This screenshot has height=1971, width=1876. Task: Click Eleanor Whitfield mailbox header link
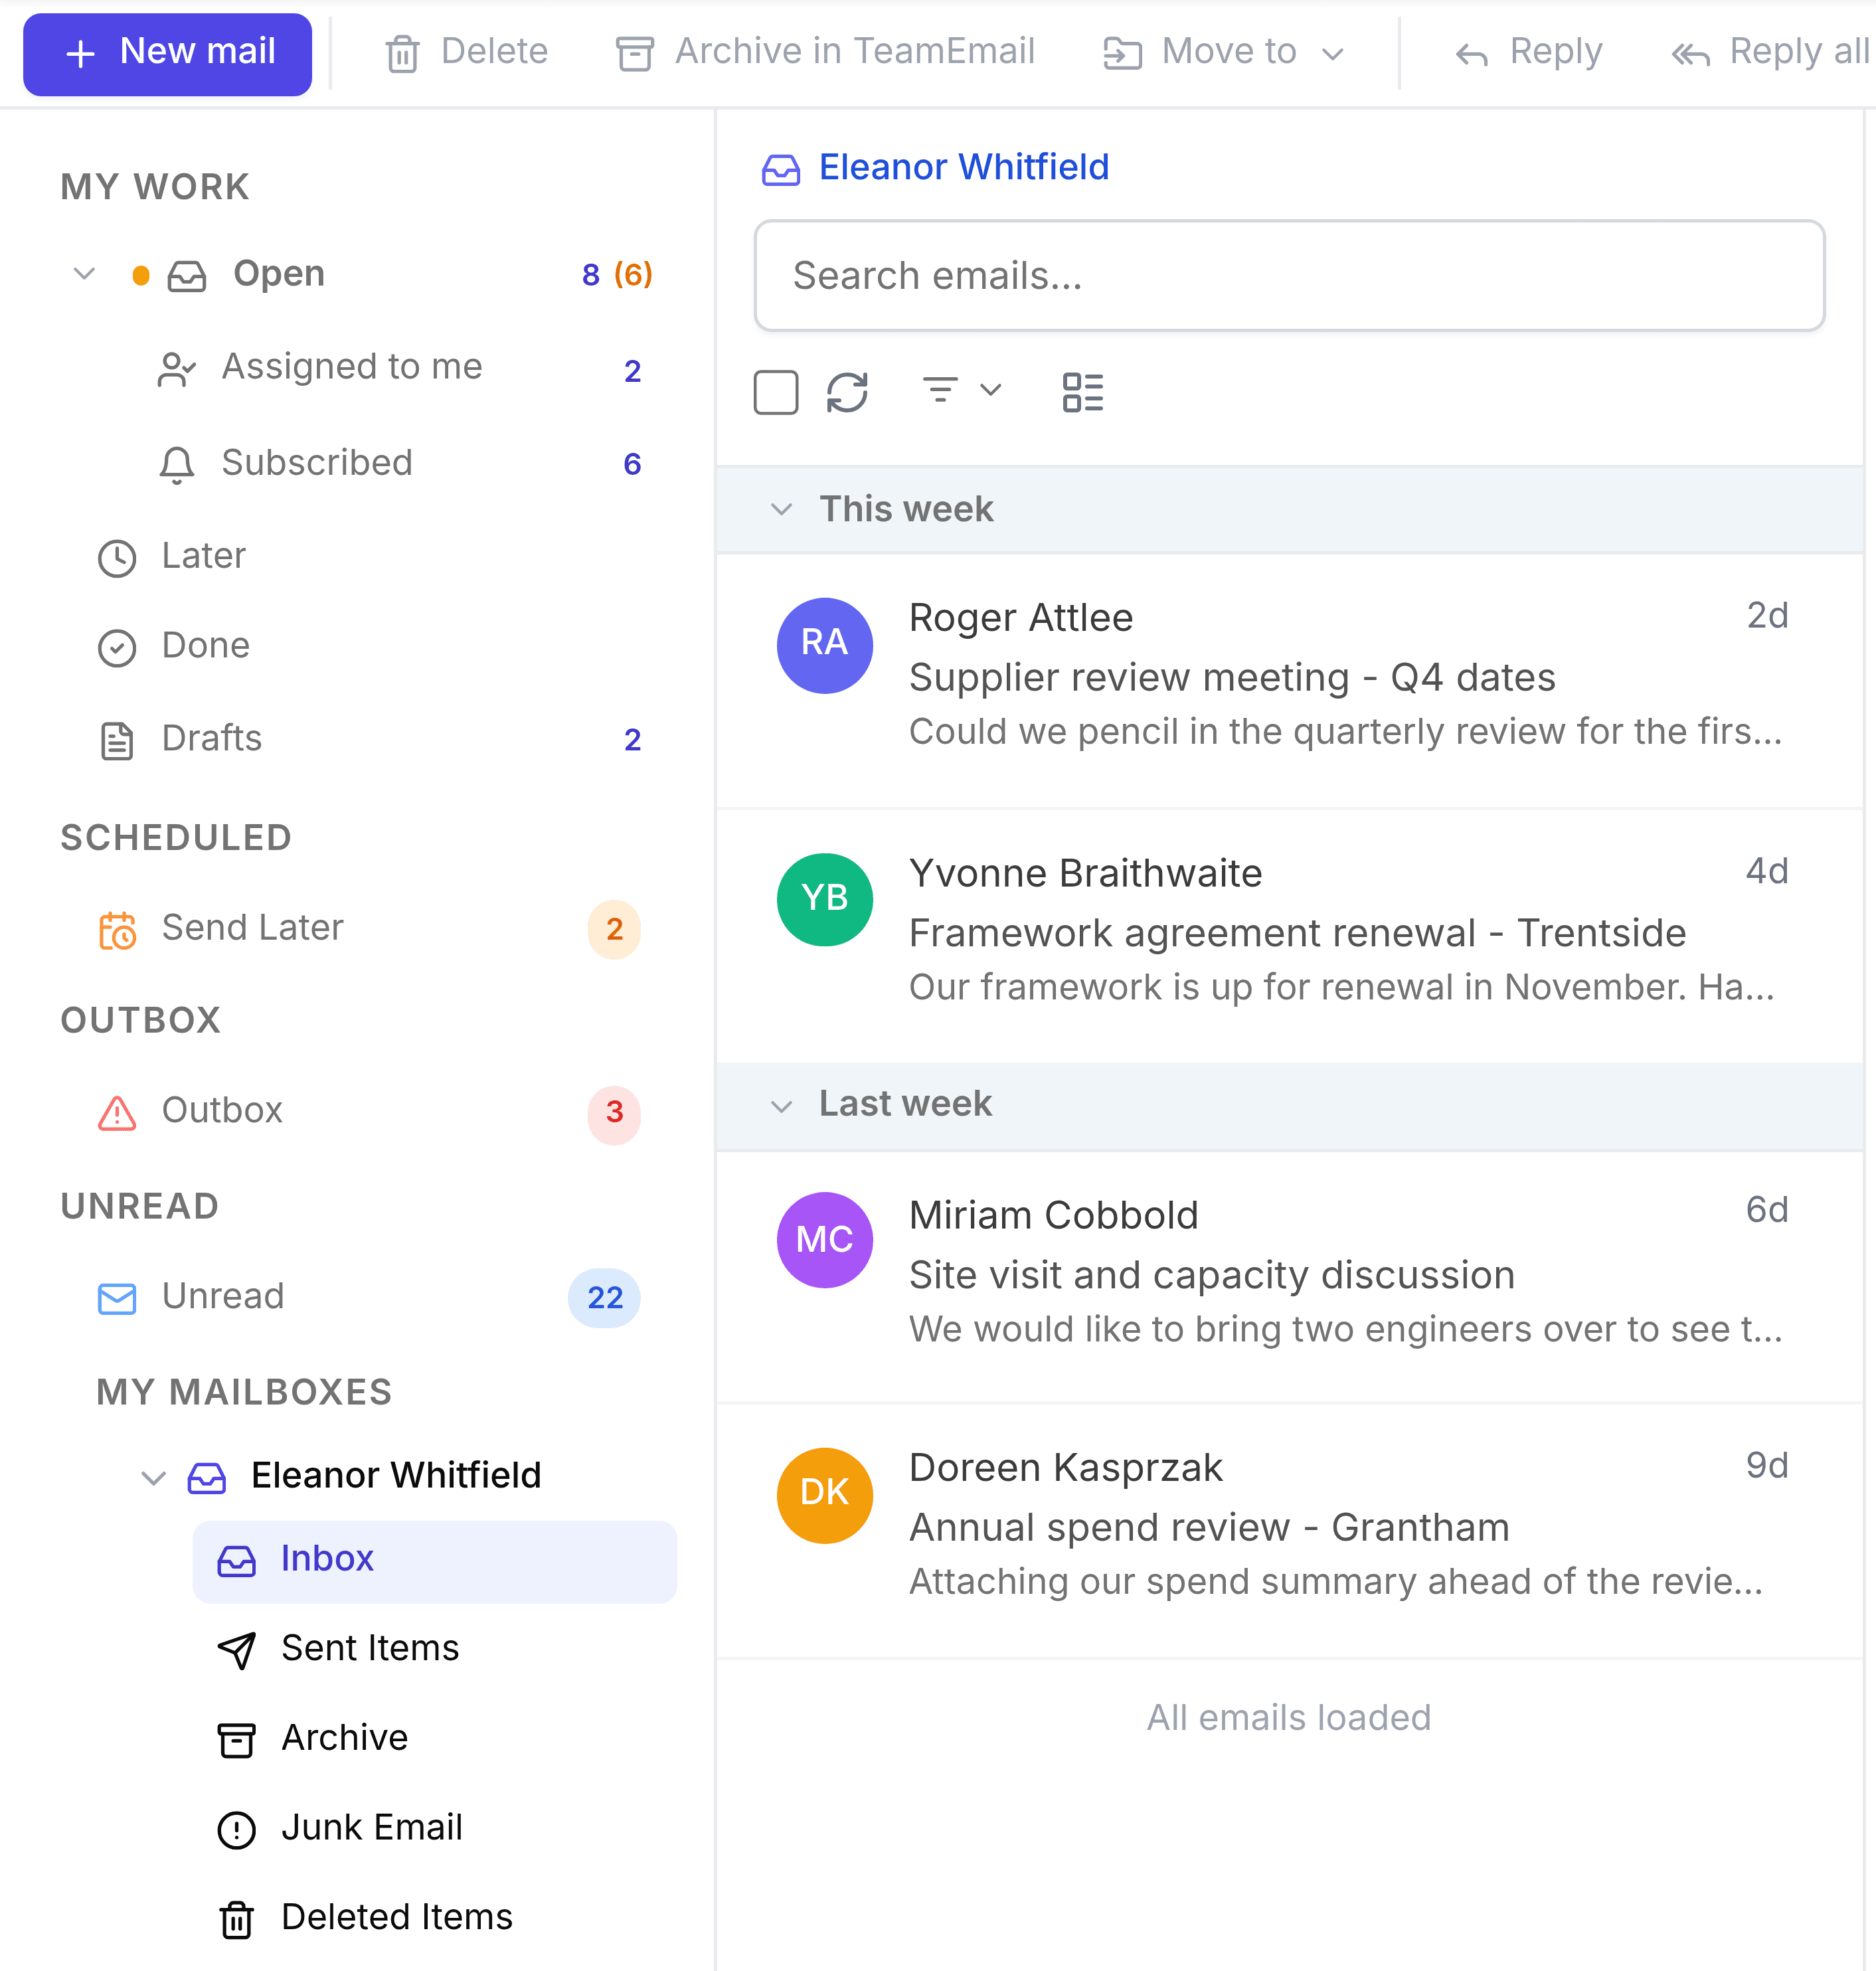click(x=963, y=167)
